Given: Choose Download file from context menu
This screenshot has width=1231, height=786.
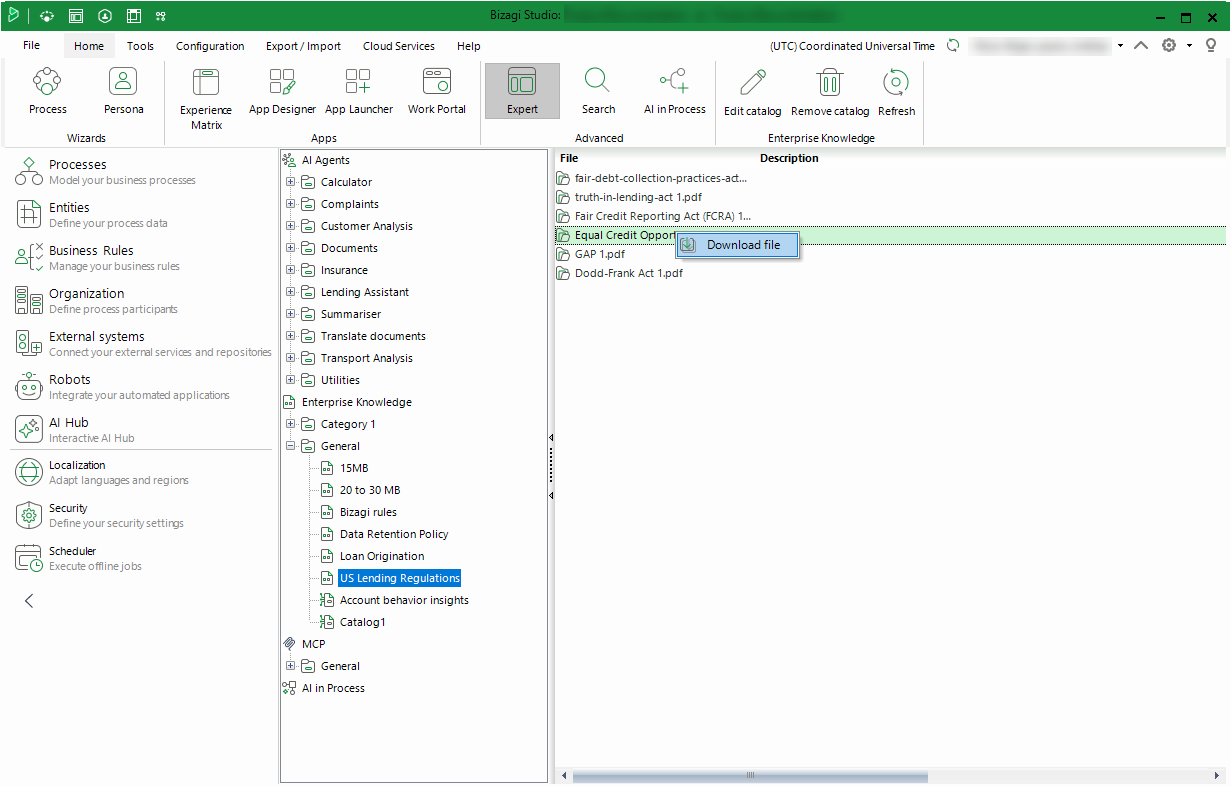Looking at the screenshot, I should 738,245.
